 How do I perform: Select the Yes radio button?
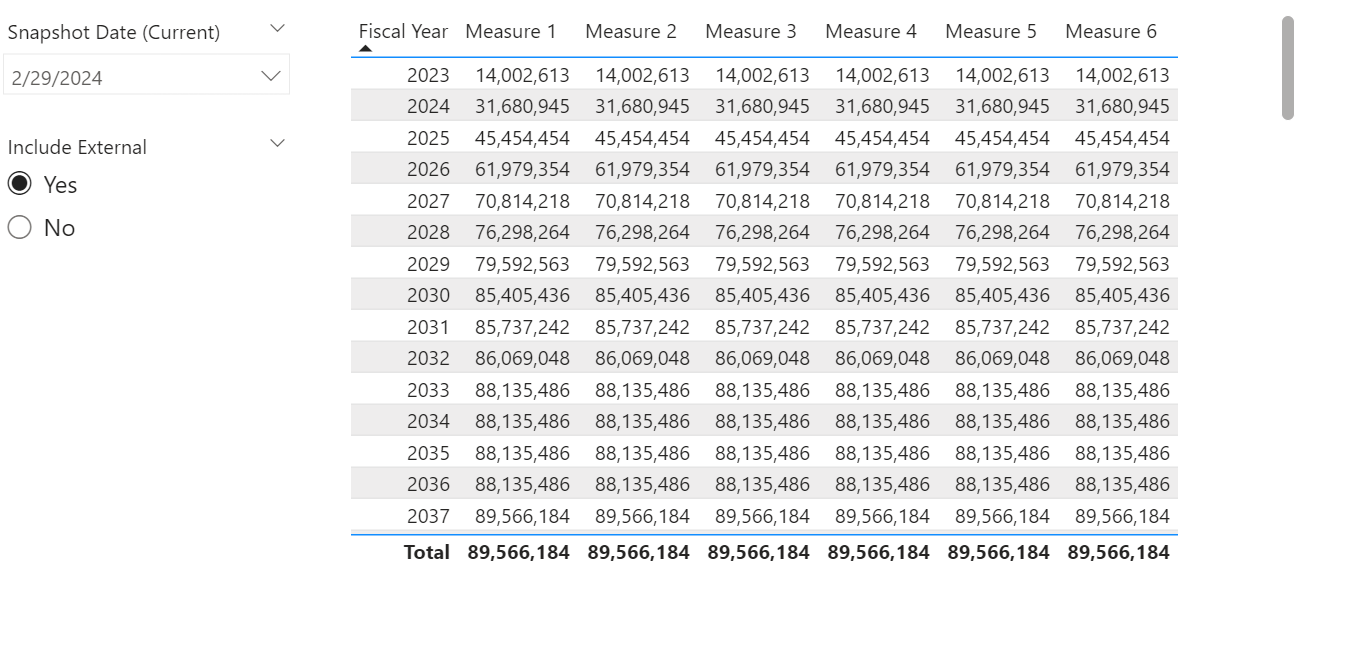(20, 184)
